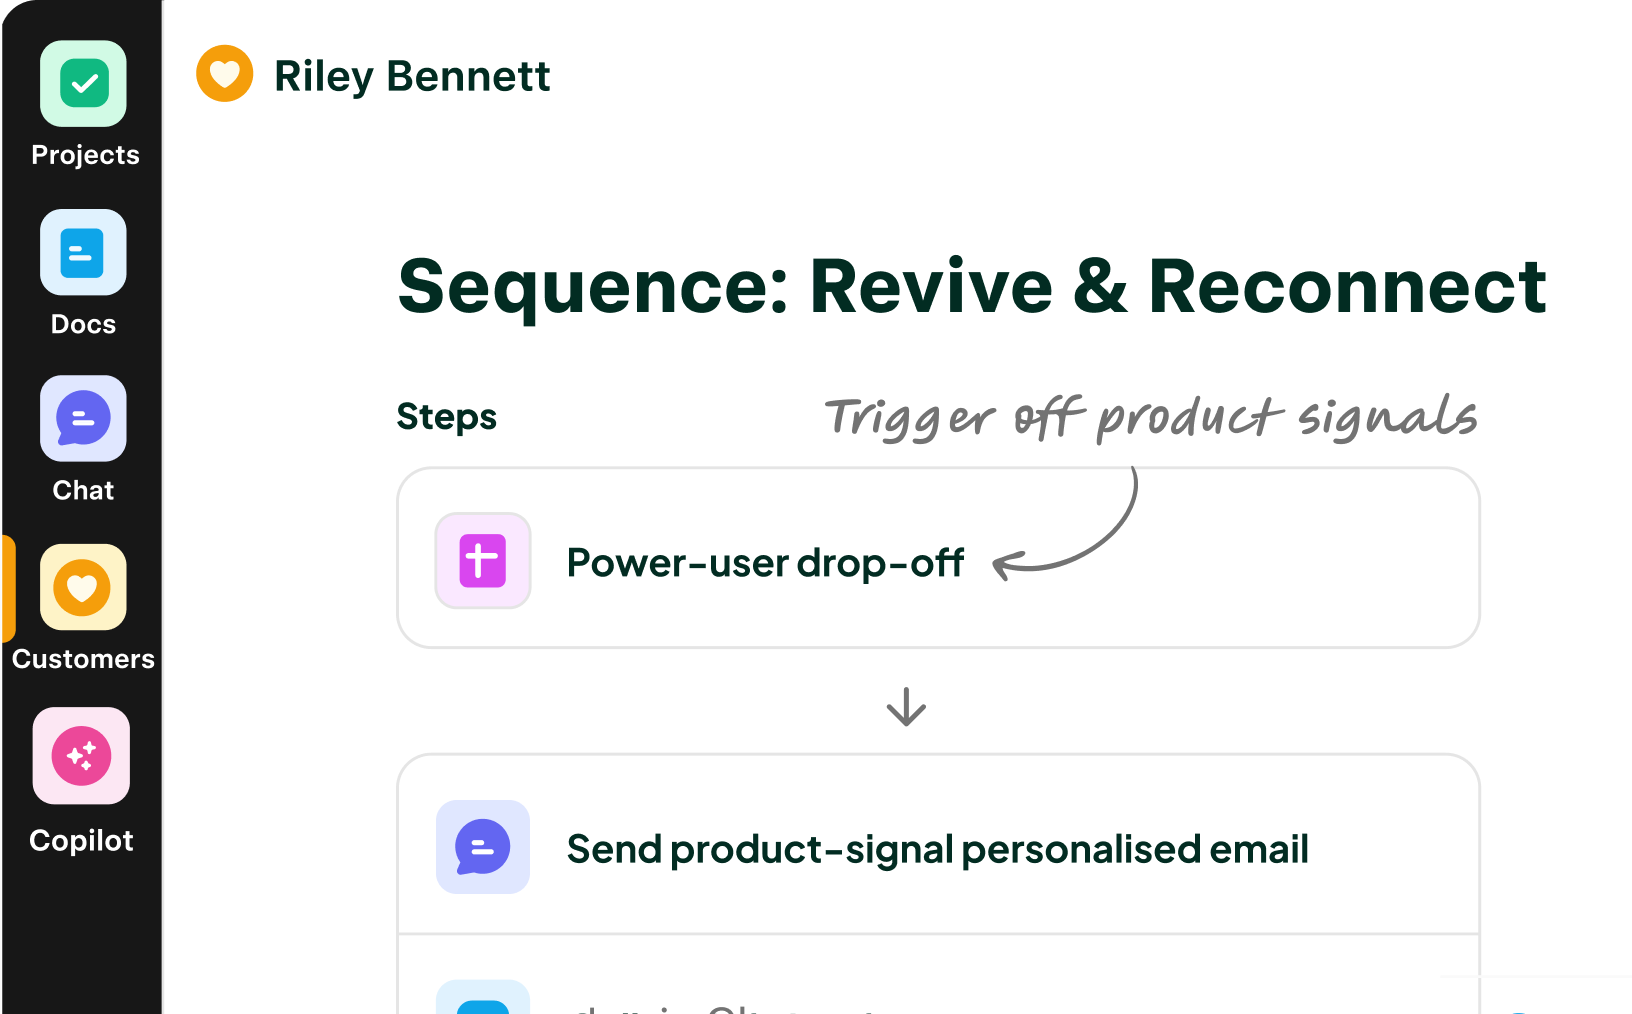Click the Customers sidebar label

point(83,659)
